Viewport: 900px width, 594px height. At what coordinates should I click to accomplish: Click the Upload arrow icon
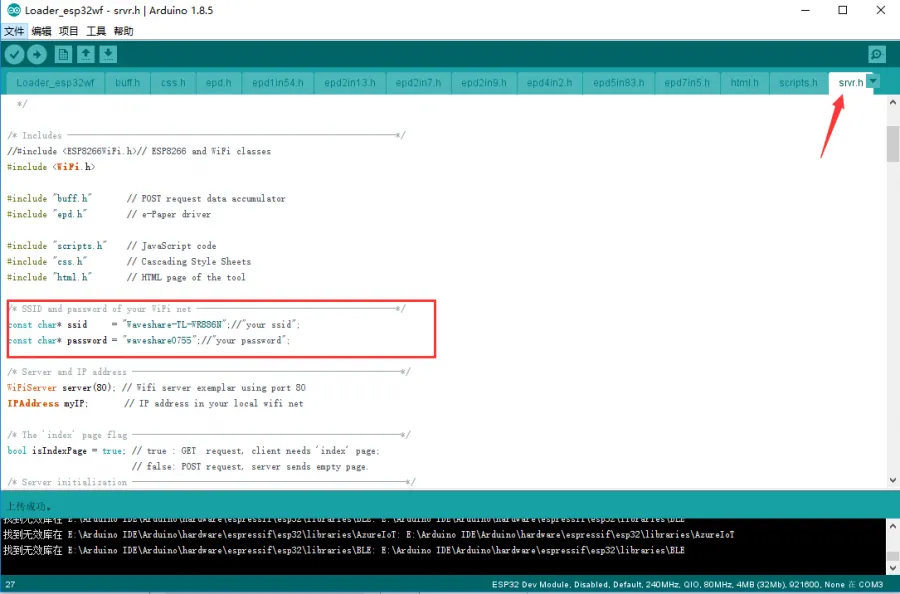(37, 55)
